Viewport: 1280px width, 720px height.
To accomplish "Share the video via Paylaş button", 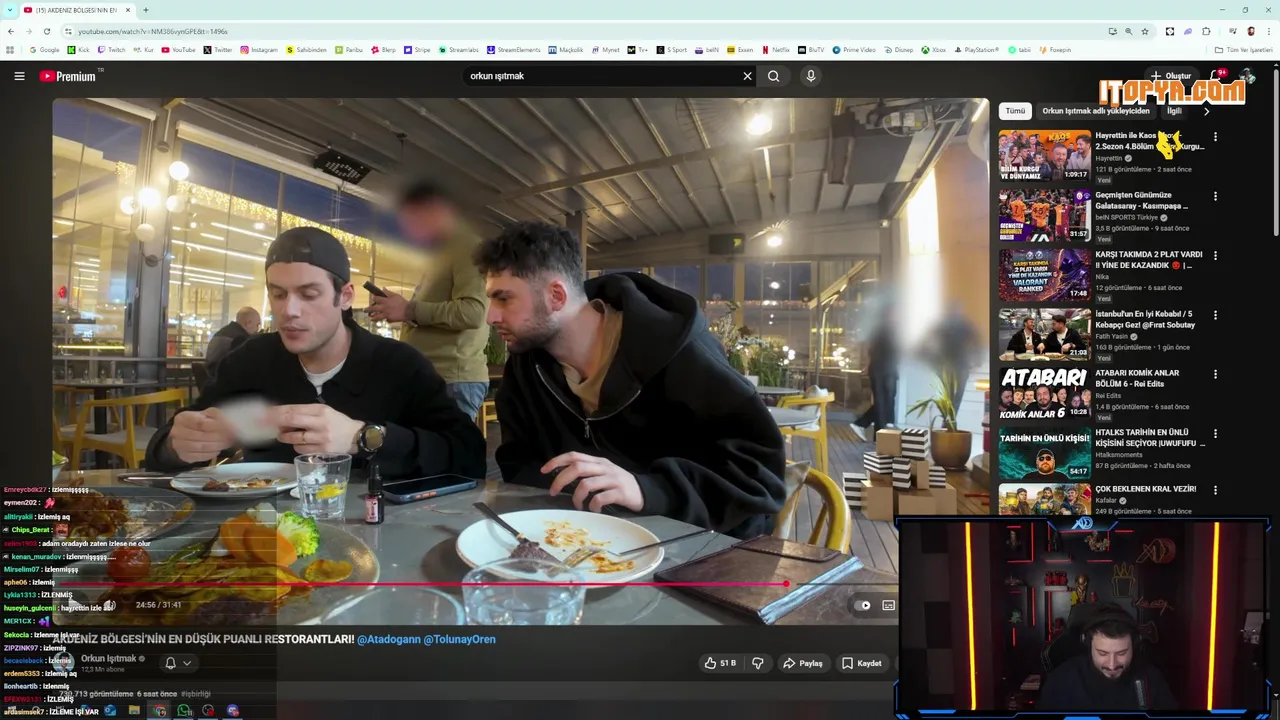I will point(803,663).
